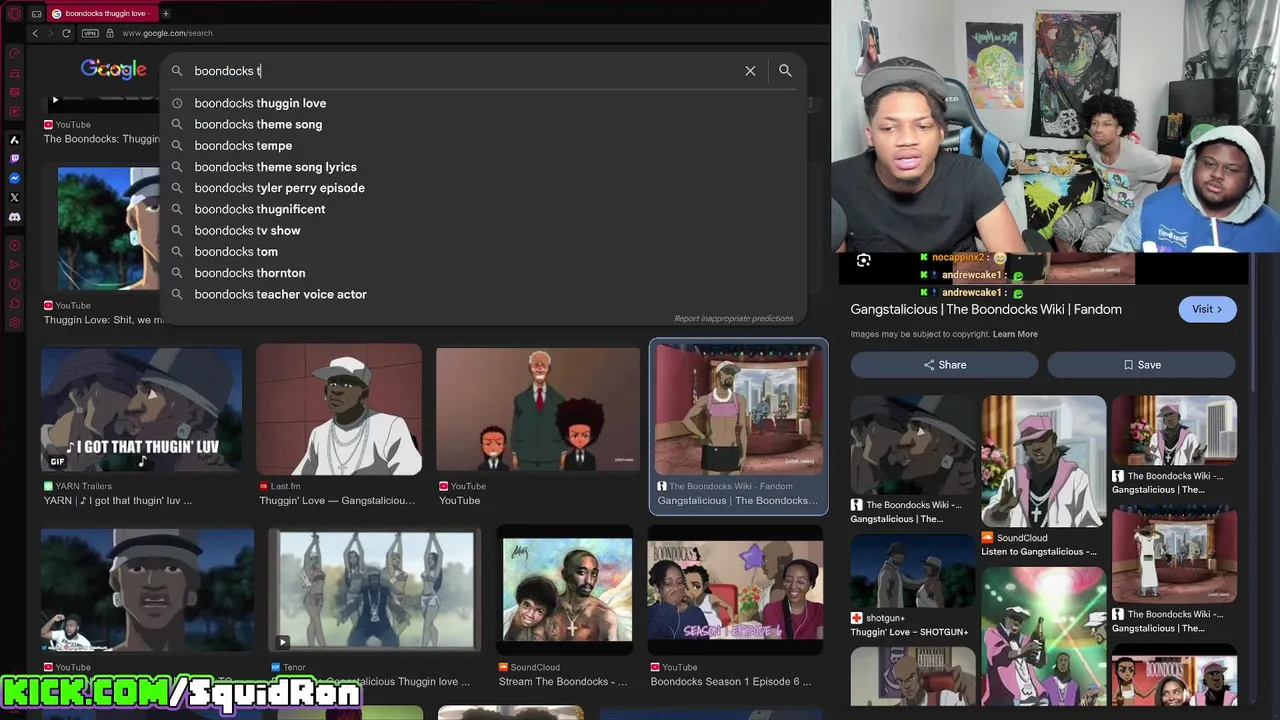Select suggestion 'boondocks tempe'
The image size is (1280, 720).
[x=483, y=145]
